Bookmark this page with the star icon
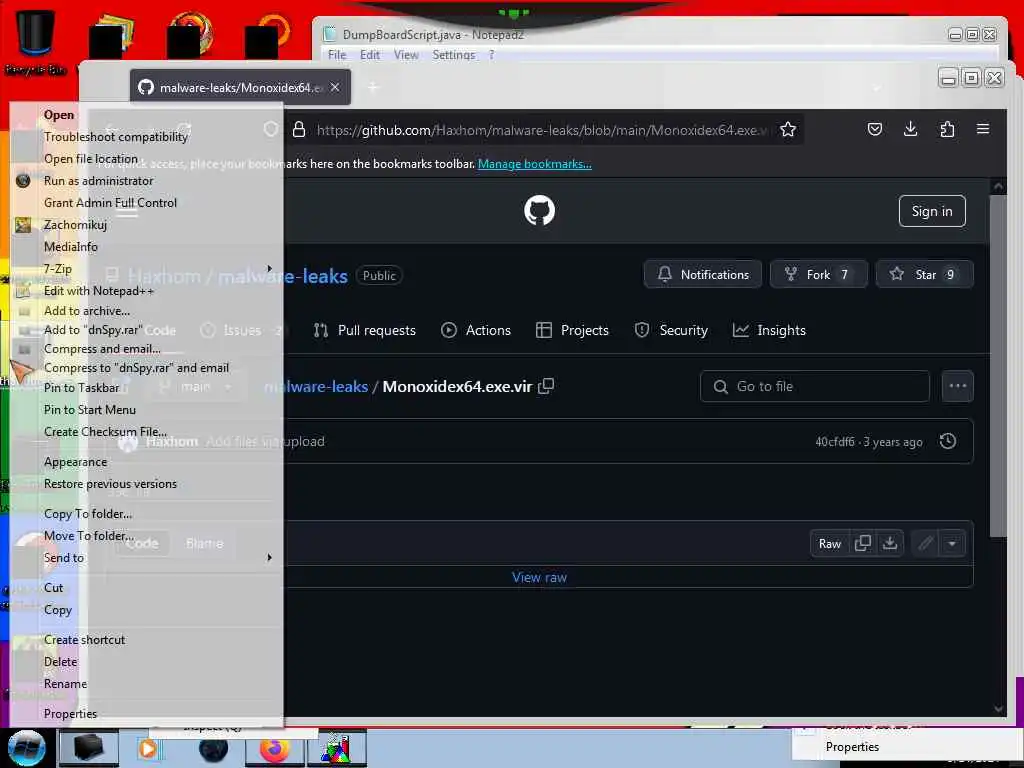The image size is (1024, 768). tap(788, 129)
